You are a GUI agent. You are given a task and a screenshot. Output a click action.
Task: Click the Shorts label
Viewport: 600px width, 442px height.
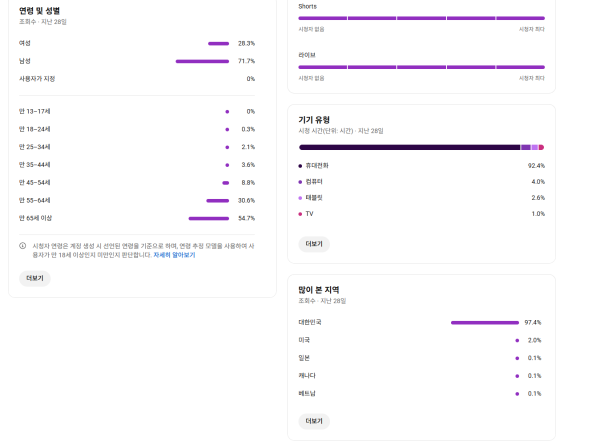click(308, 7)
